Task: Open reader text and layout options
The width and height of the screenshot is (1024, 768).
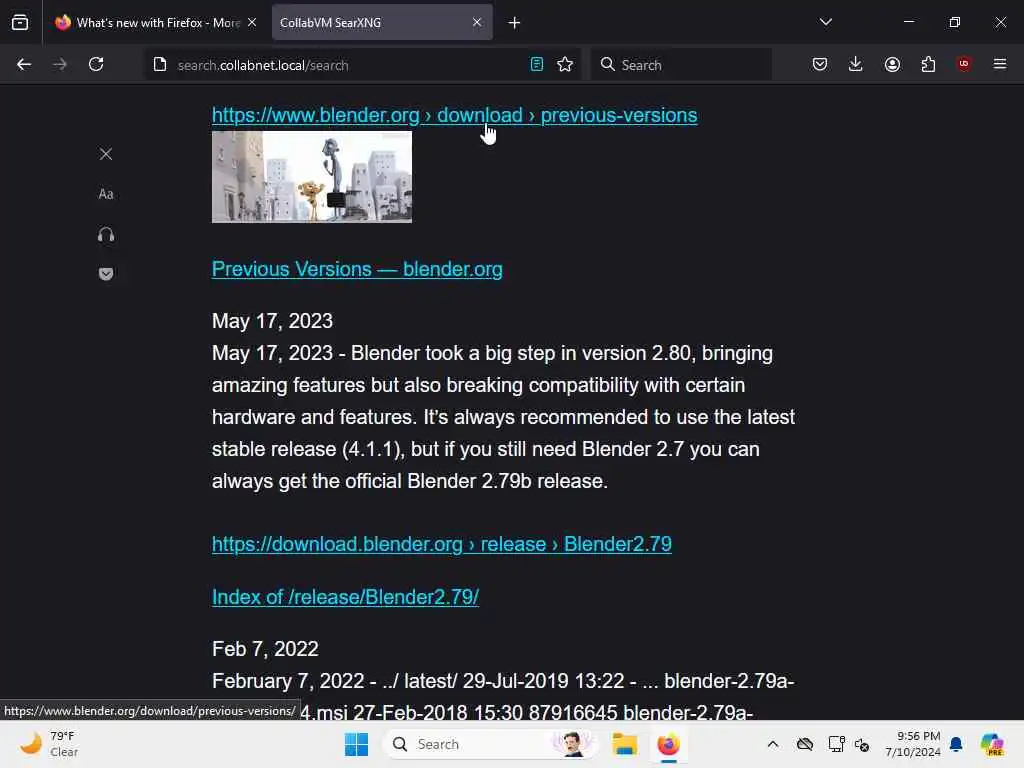Action: click(x=106, y=194)
